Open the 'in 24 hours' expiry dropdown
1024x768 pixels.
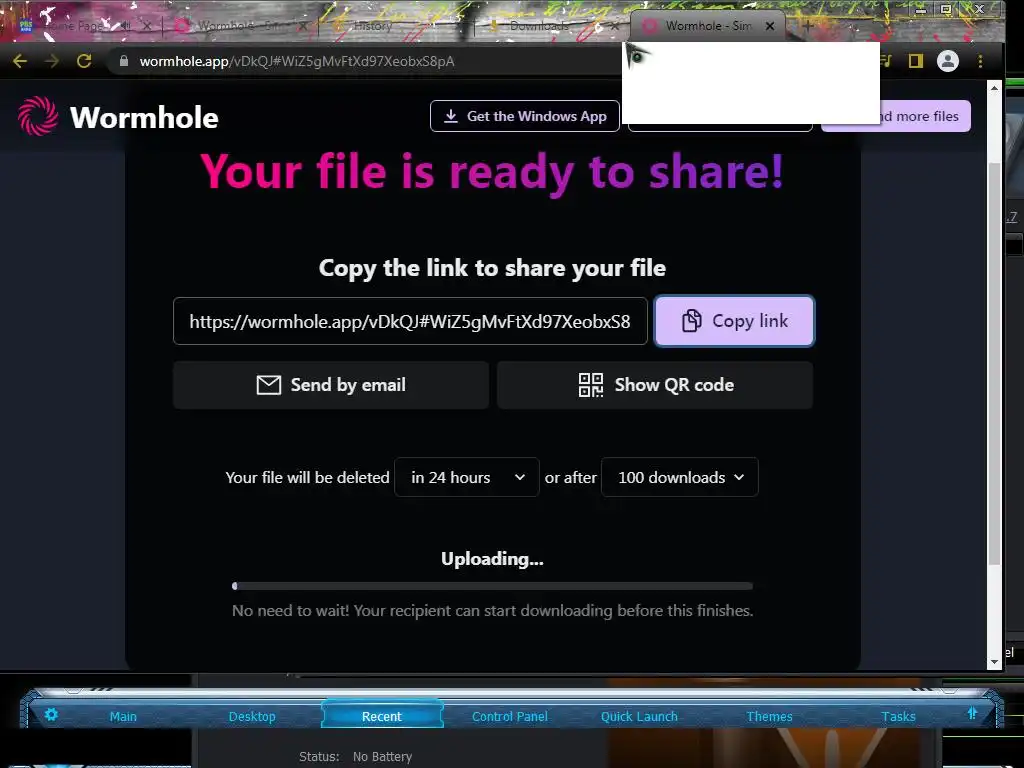pyautogui.click(x=467, y=477)
